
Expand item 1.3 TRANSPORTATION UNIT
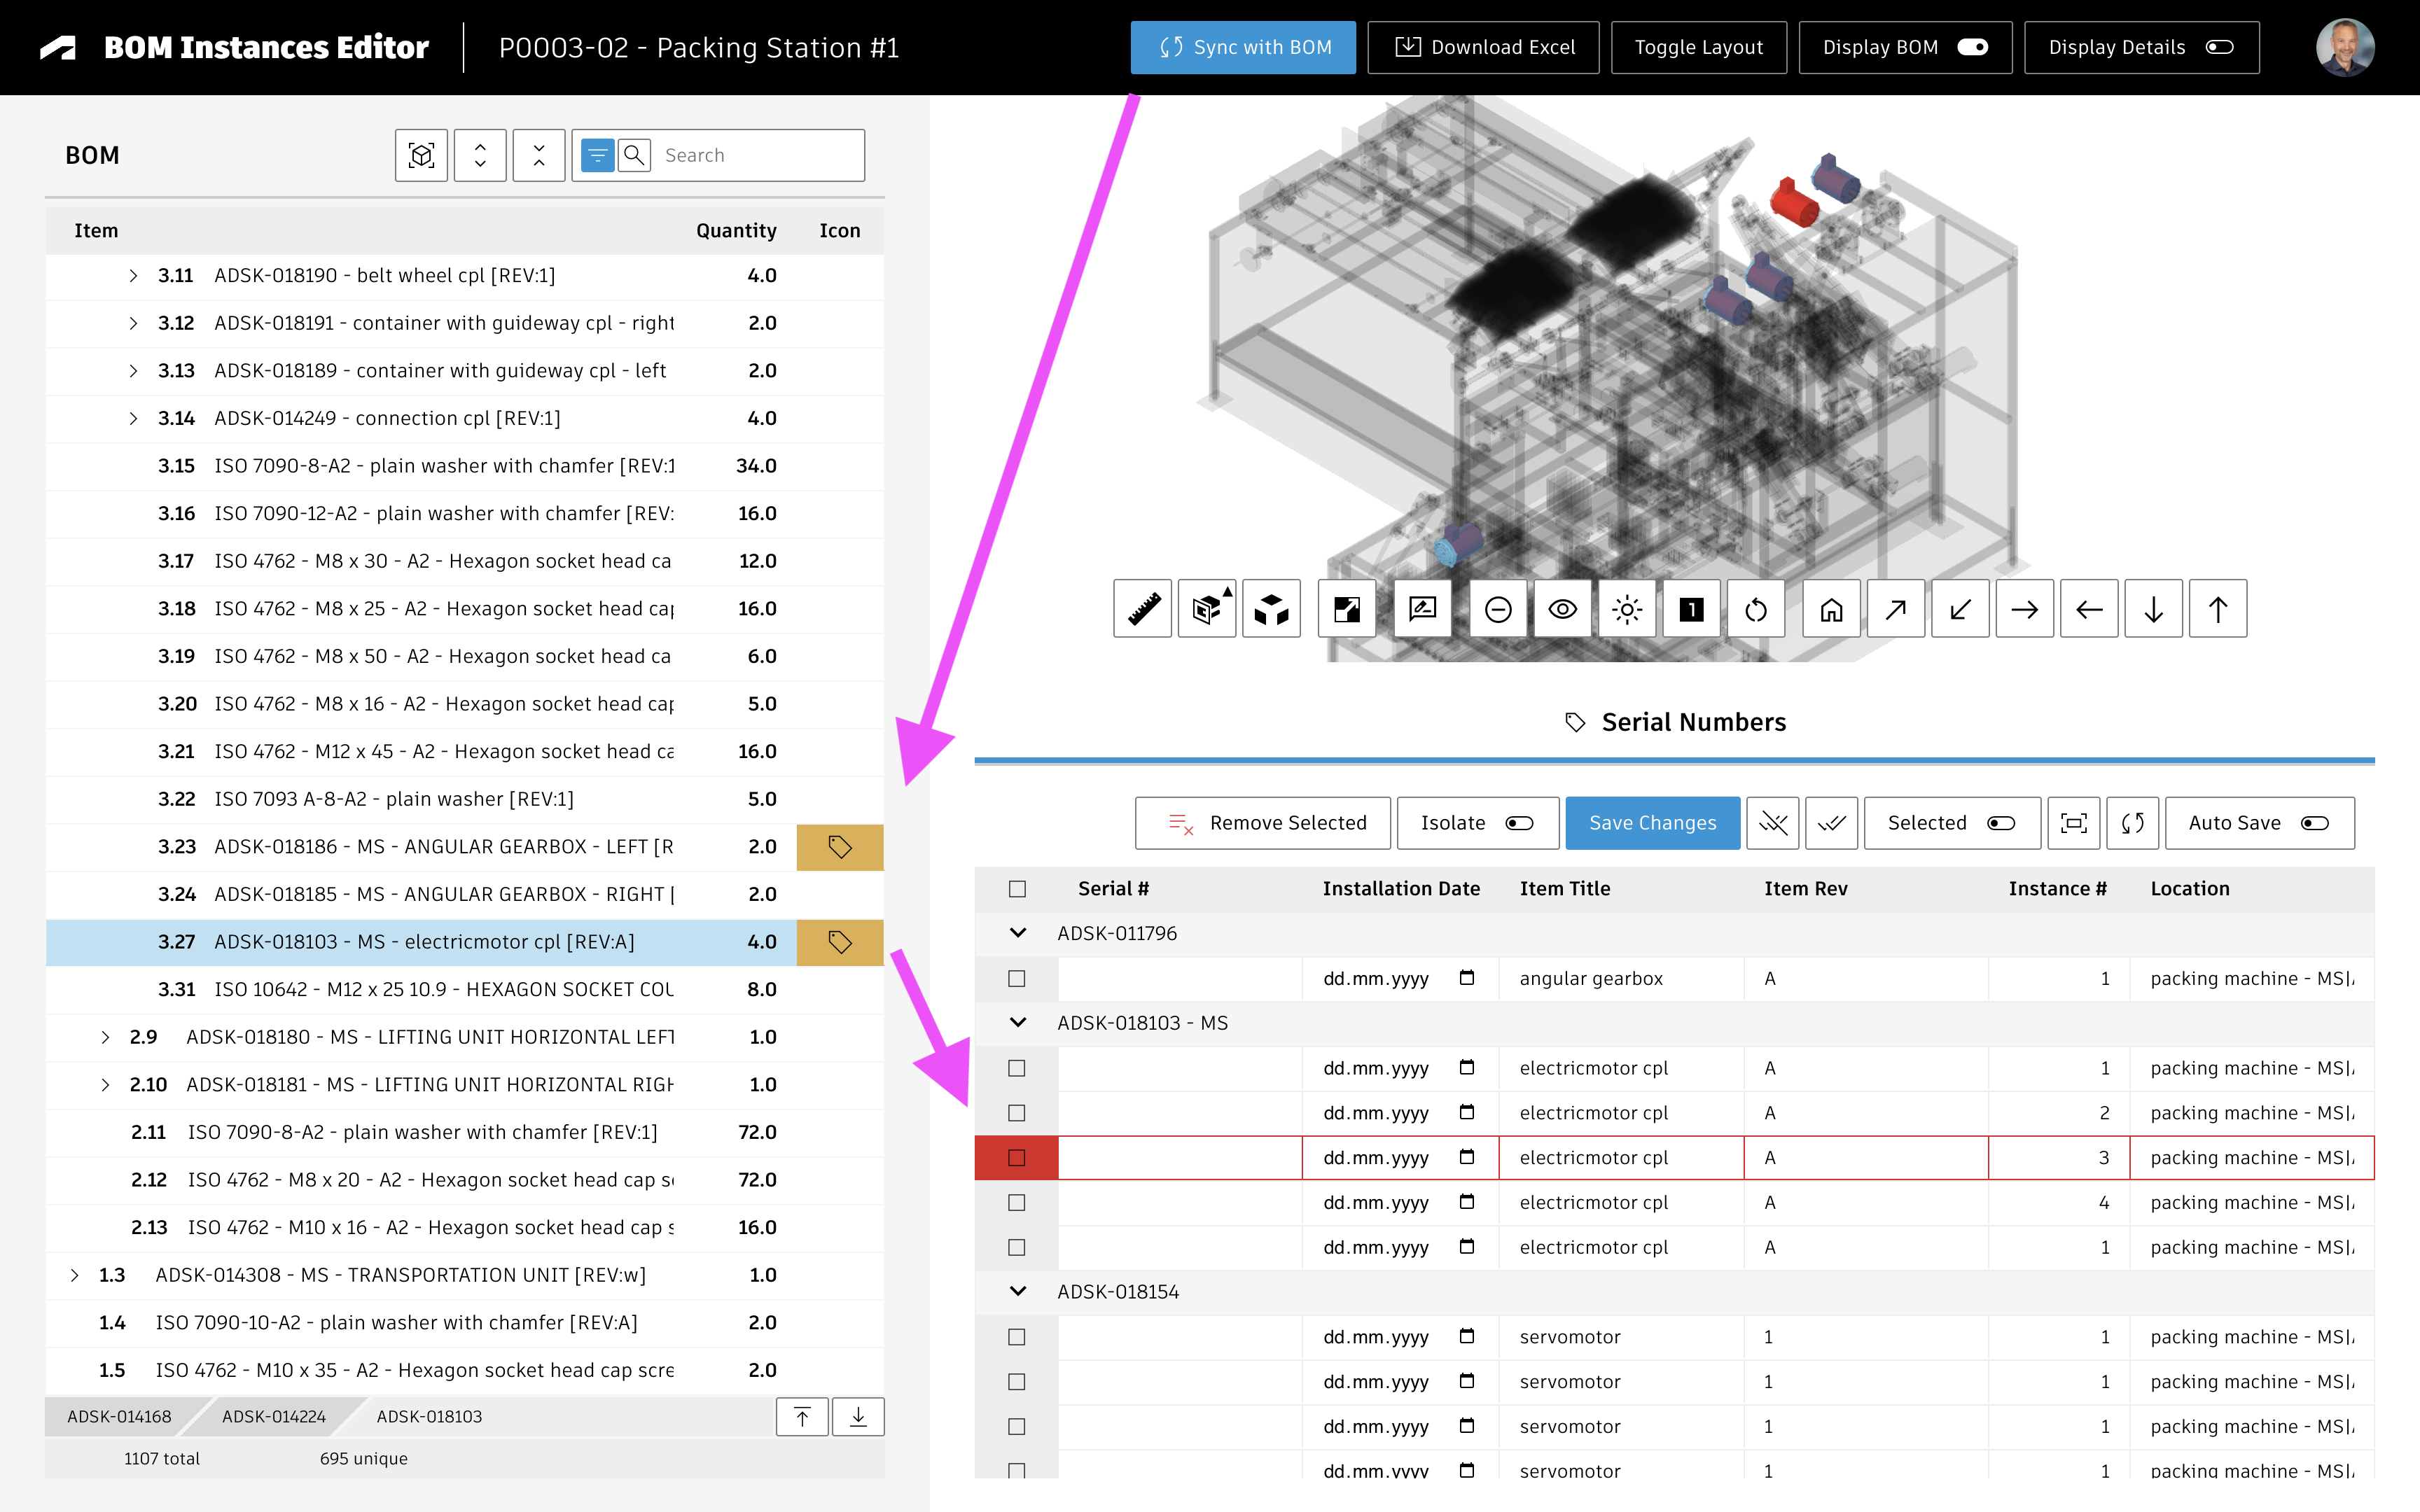click(74, 1275)
